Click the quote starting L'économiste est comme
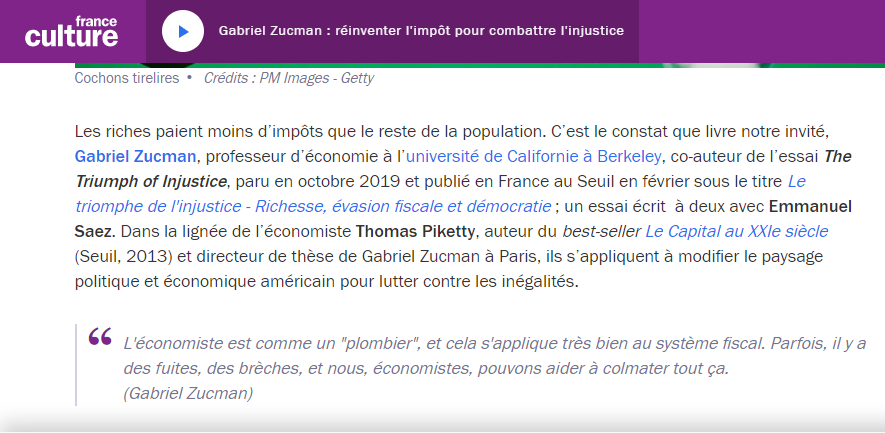This screenshot has width=885, height=433. click(x=494, y=356)
